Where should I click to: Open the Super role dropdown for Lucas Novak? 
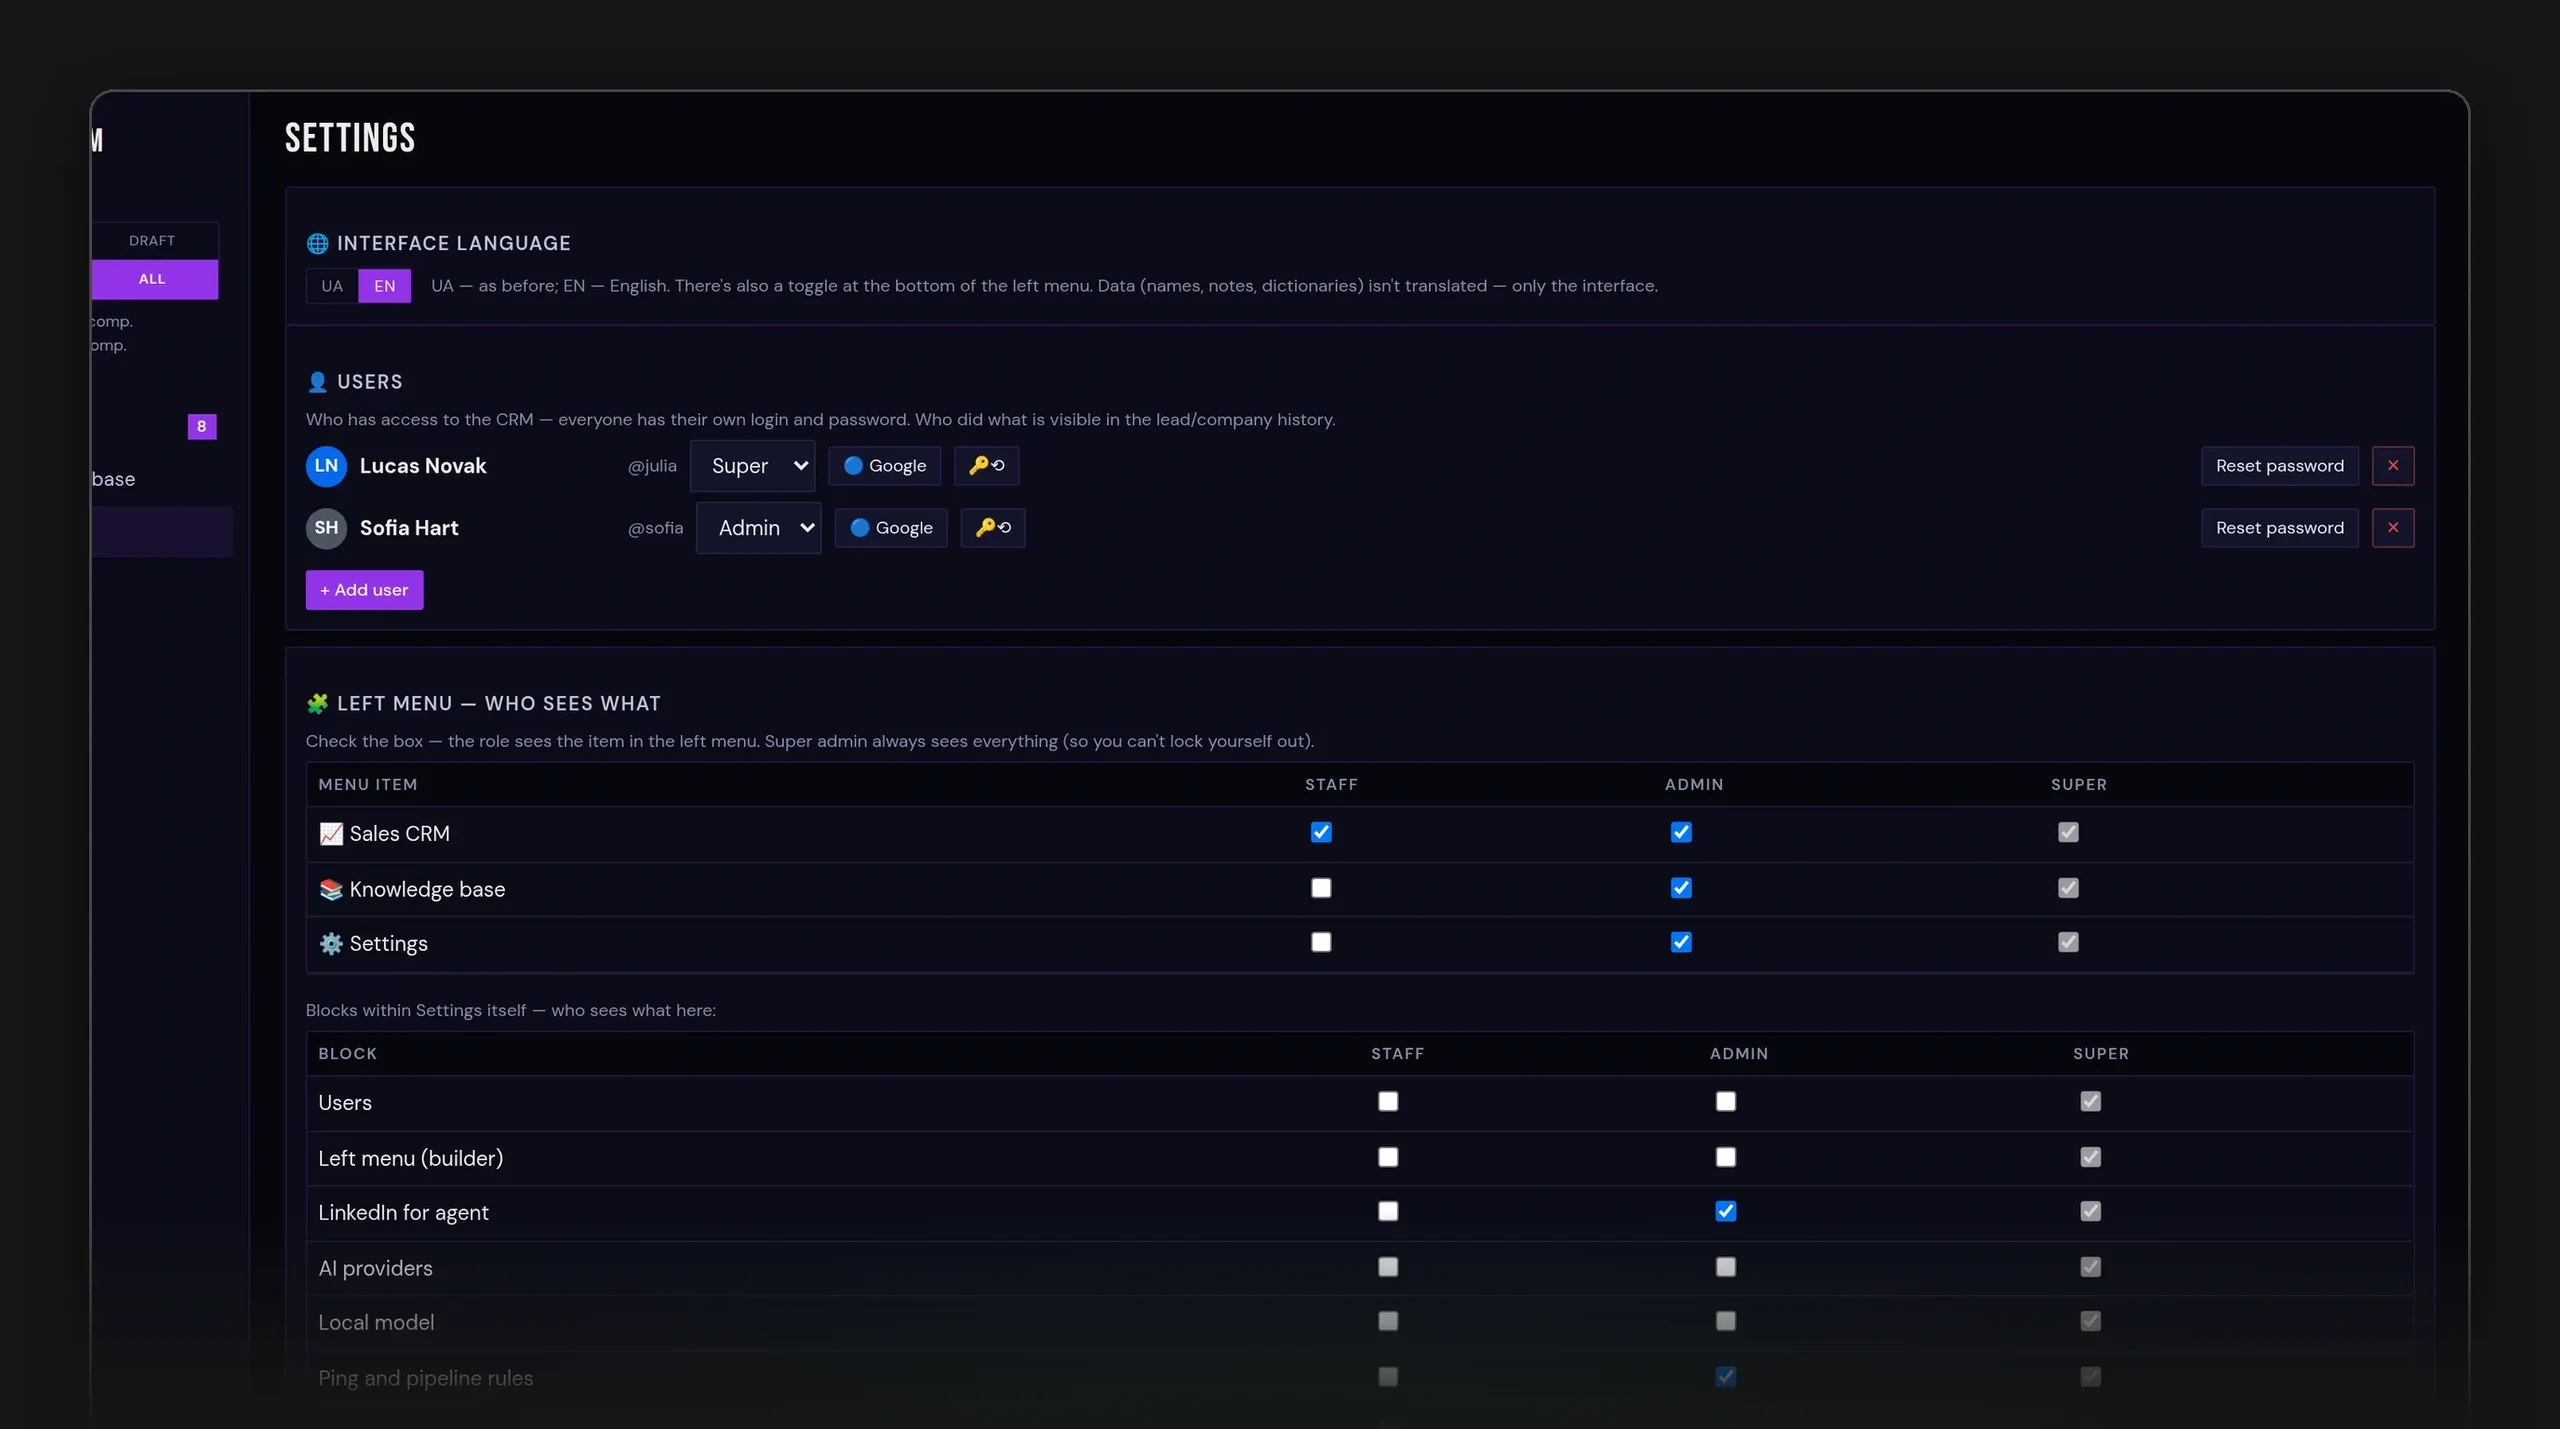point(752,465)
